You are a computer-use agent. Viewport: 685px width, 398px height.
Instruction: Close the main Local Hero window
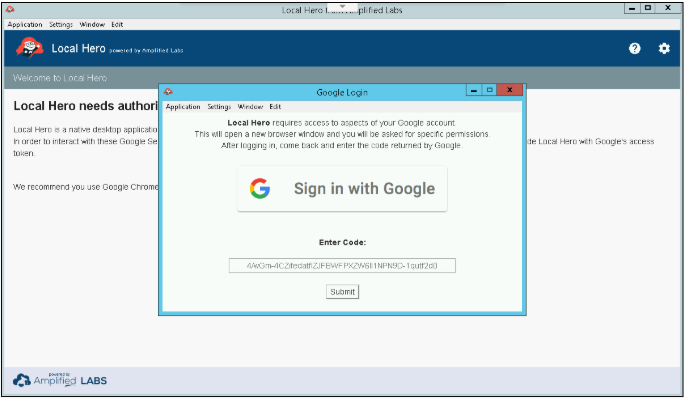(x=668, y=8)
